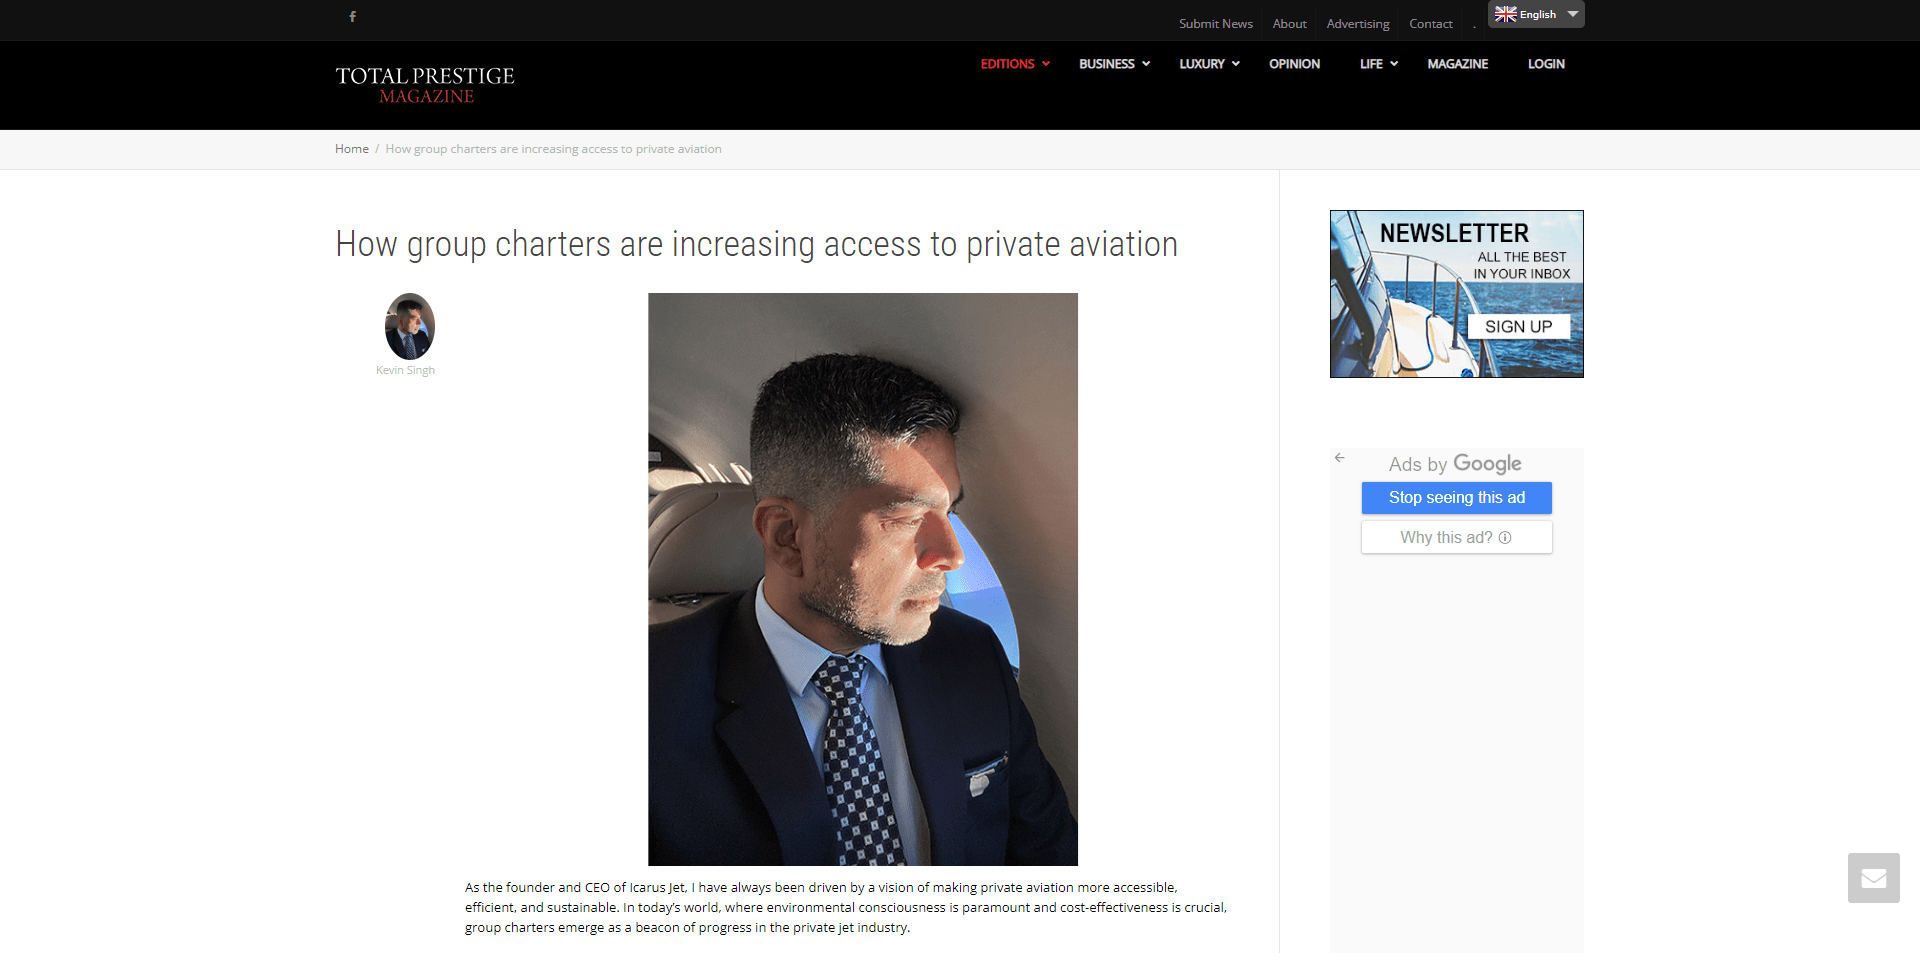Expand the English language dropdown
Screen dimensions: 1920x953
pos(1536,14)
